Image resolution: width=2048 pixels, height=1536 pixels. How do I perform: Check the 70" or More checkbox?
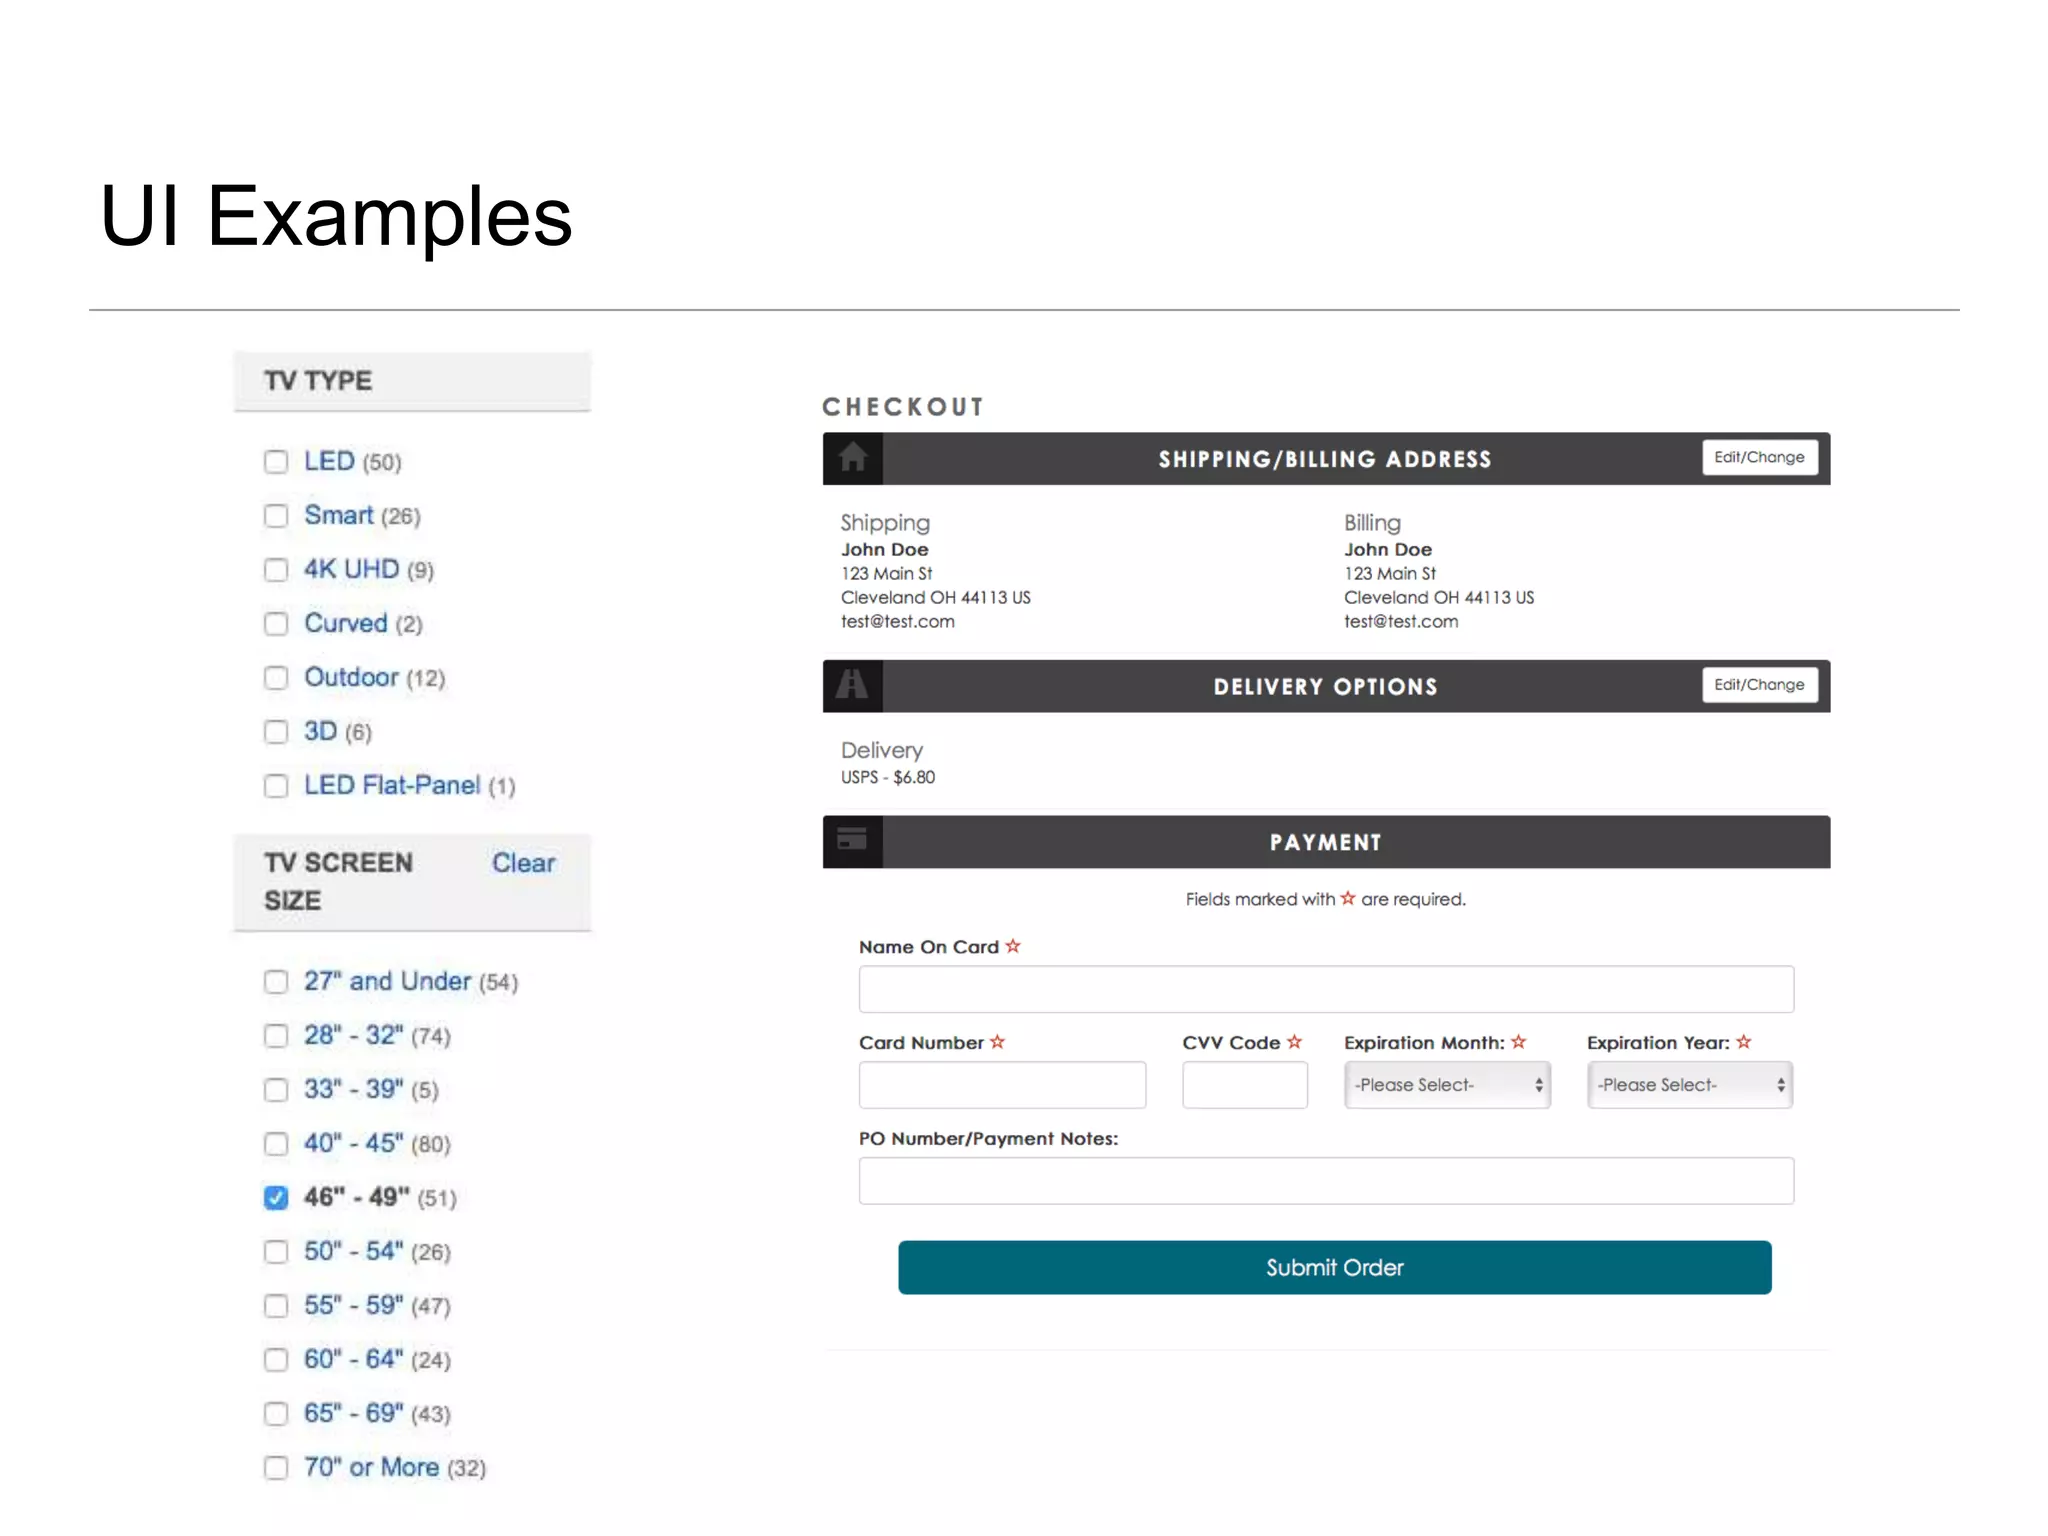tap(276, 1468)
